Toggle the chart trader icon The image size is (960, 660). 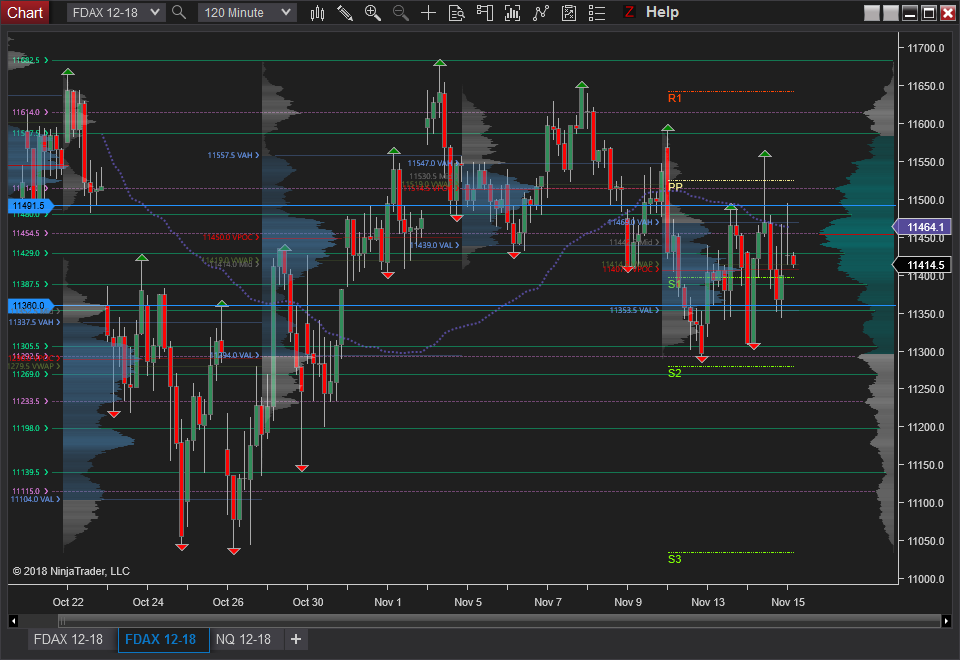coord(484,13)
